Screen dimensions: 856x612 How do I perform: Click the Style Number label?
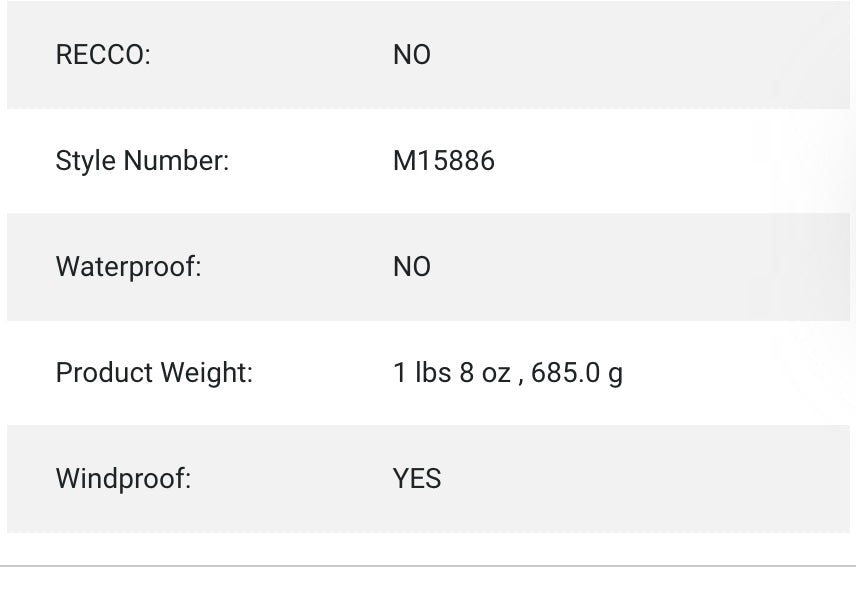coord(142,161)
